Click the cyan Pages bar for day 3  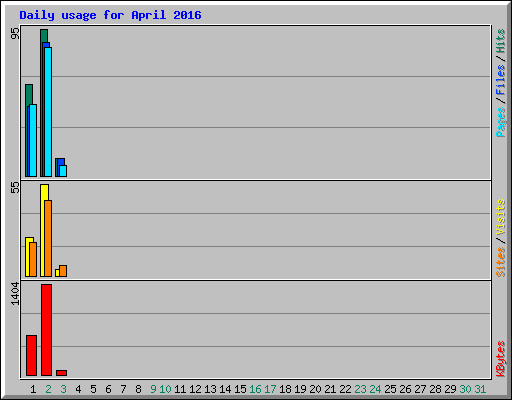(x=63, y=171)
